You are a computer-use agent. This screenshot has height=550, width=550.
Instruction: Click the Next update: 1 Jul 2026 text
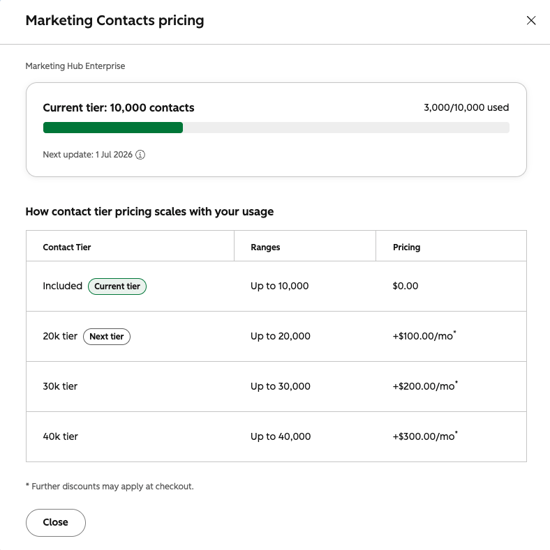click(88, 155)
